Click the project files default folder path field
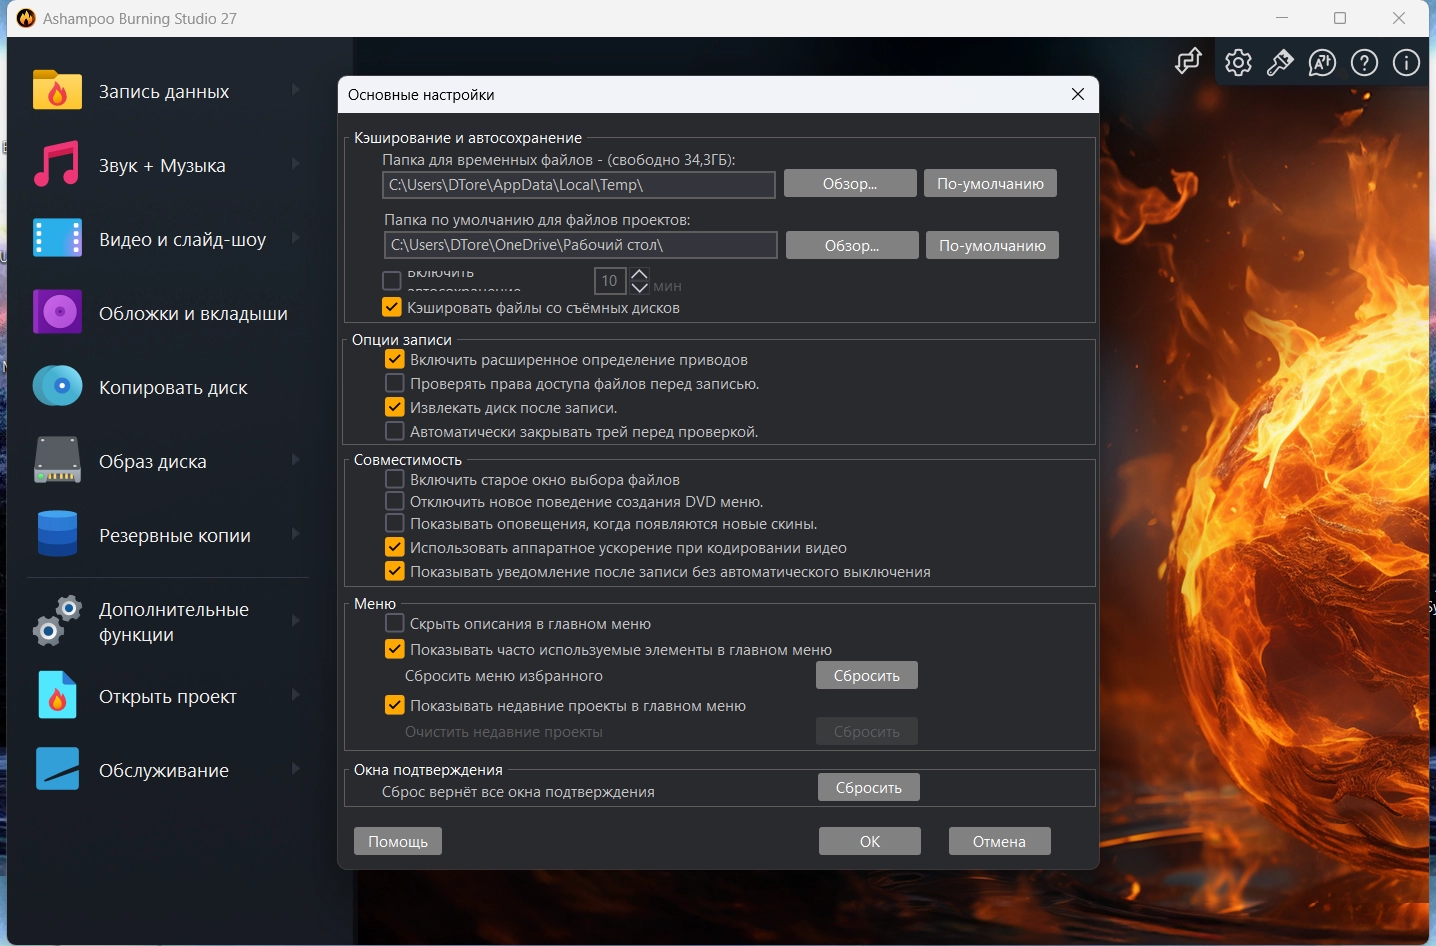 pos(580,245)
